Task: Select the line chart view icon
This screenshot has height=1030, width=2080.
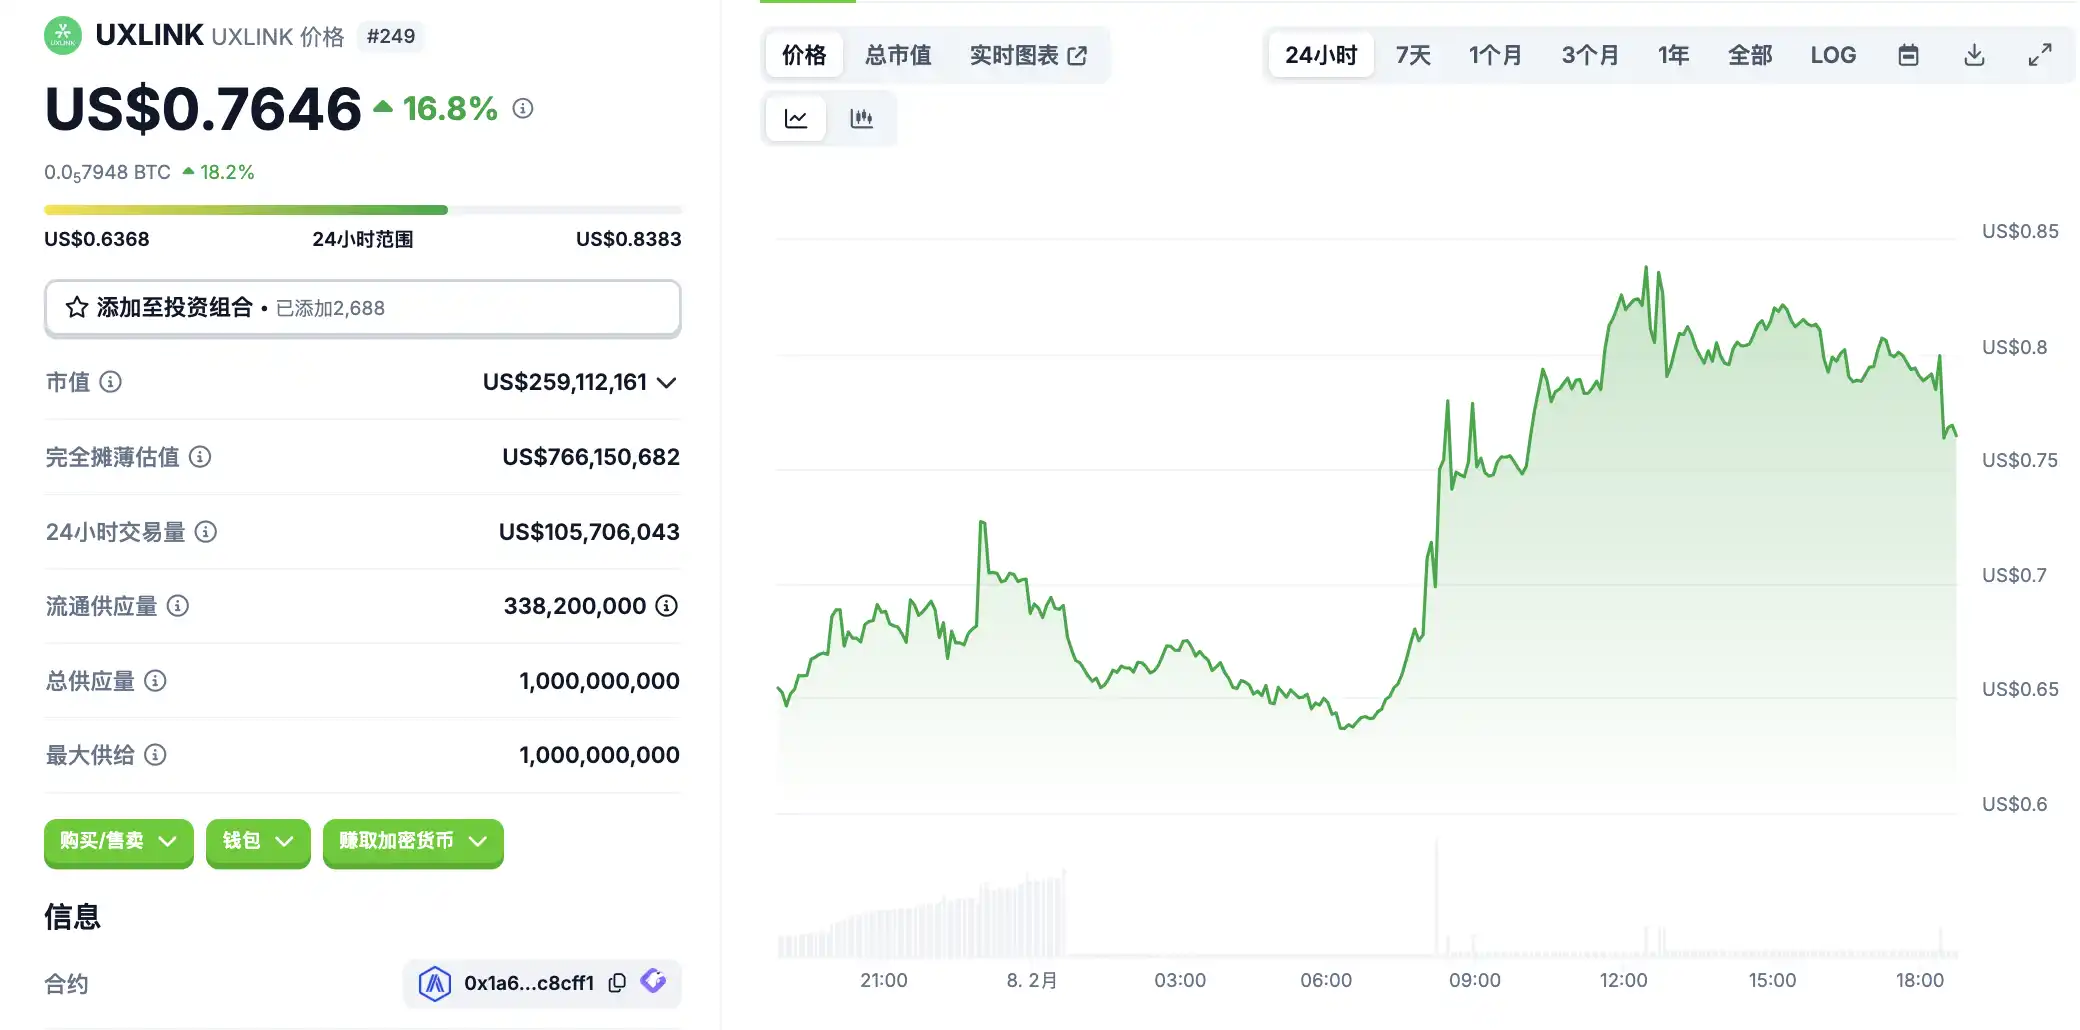Action: pyautogui.click(x=796, y=119)
